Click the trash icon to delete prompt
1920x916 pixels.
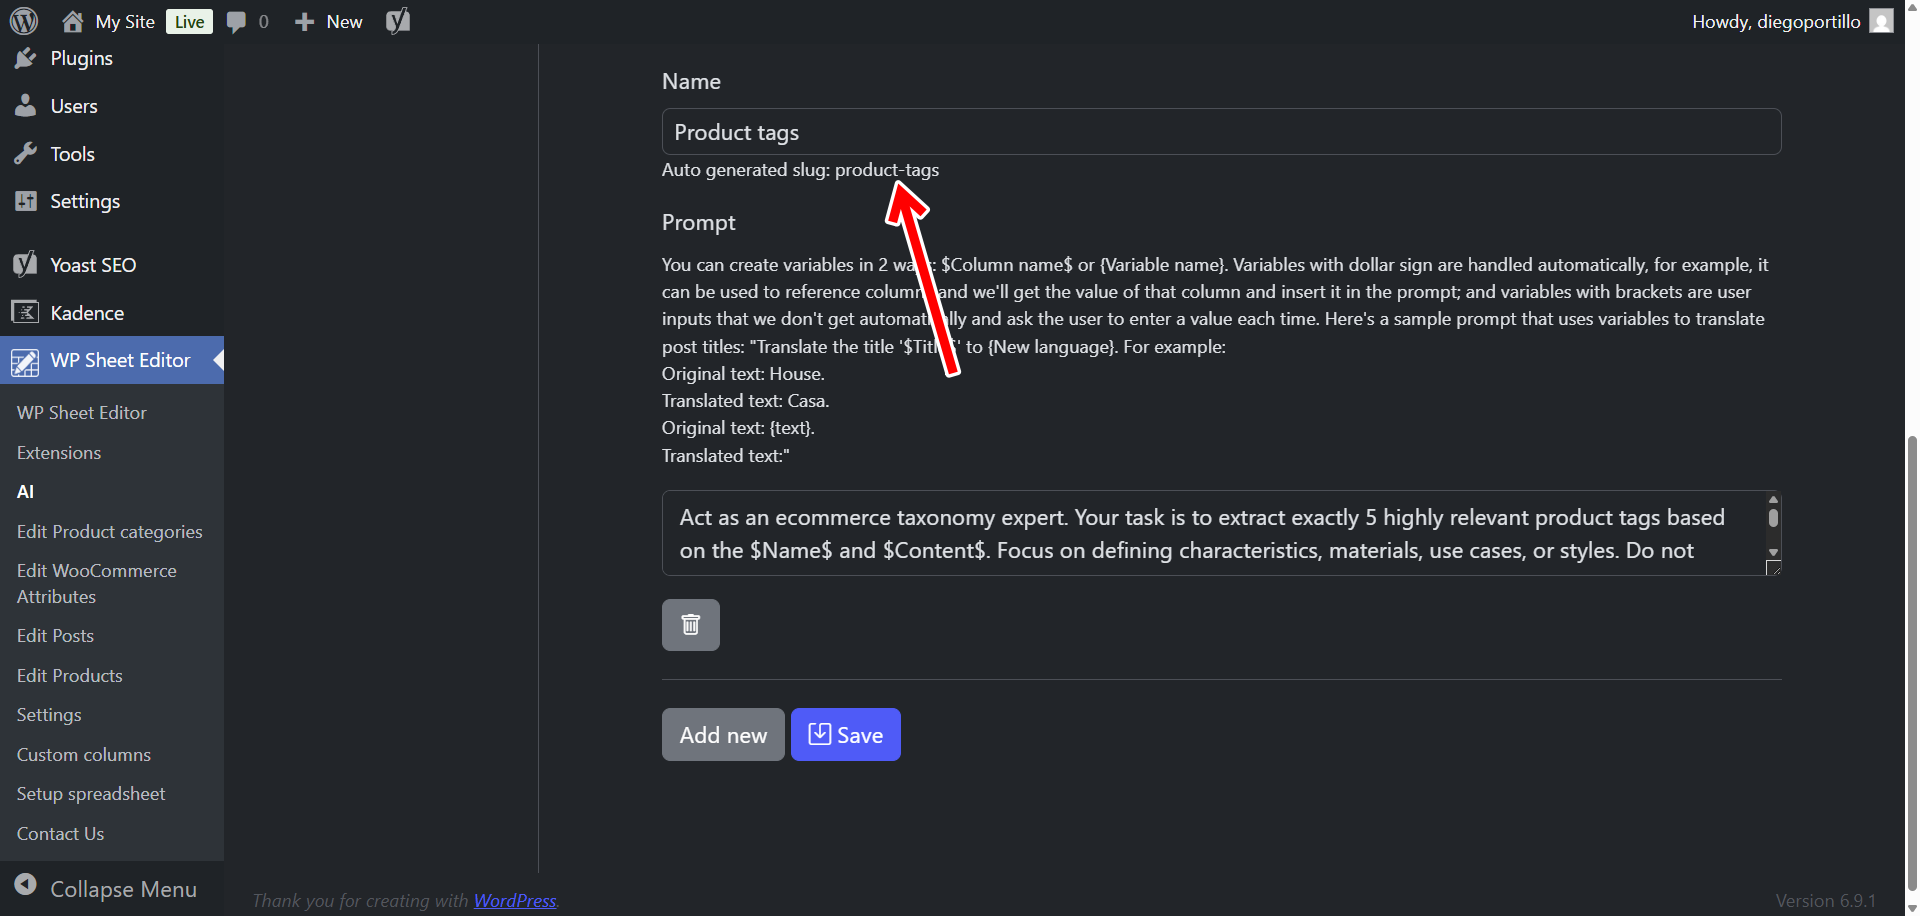pos(690,625)
